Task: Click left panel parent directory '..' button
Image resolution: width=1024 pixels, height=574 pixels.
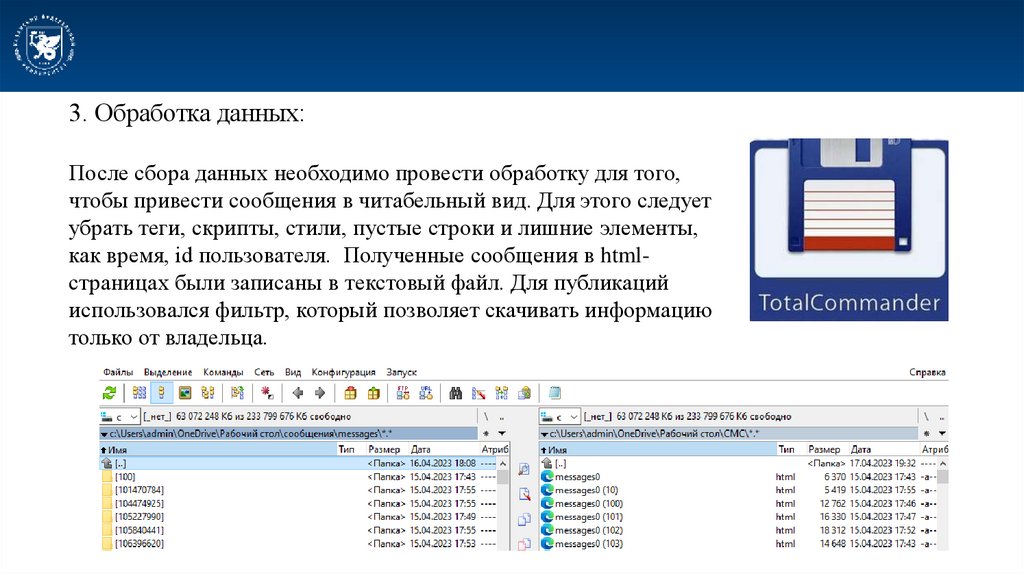Action: 502,417
